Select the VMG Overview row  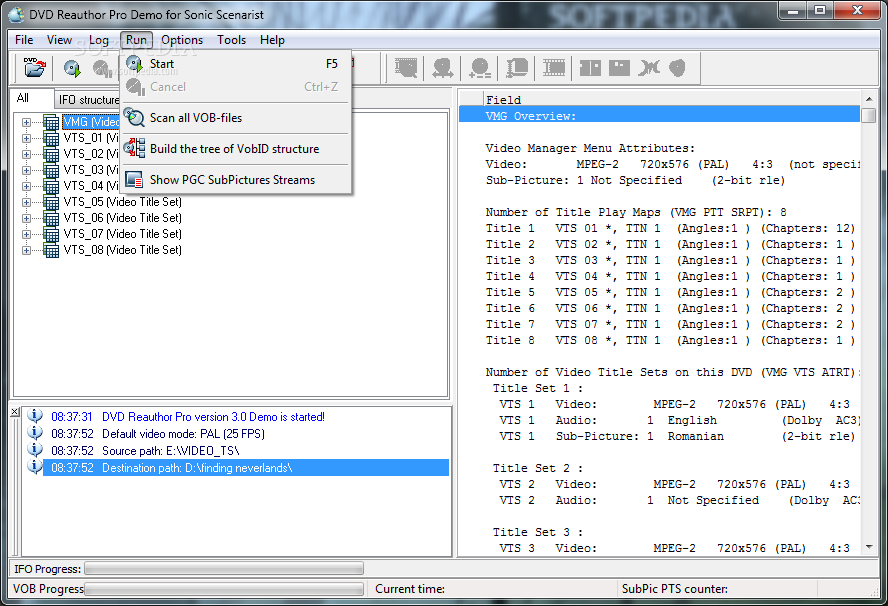click(659, 116)
